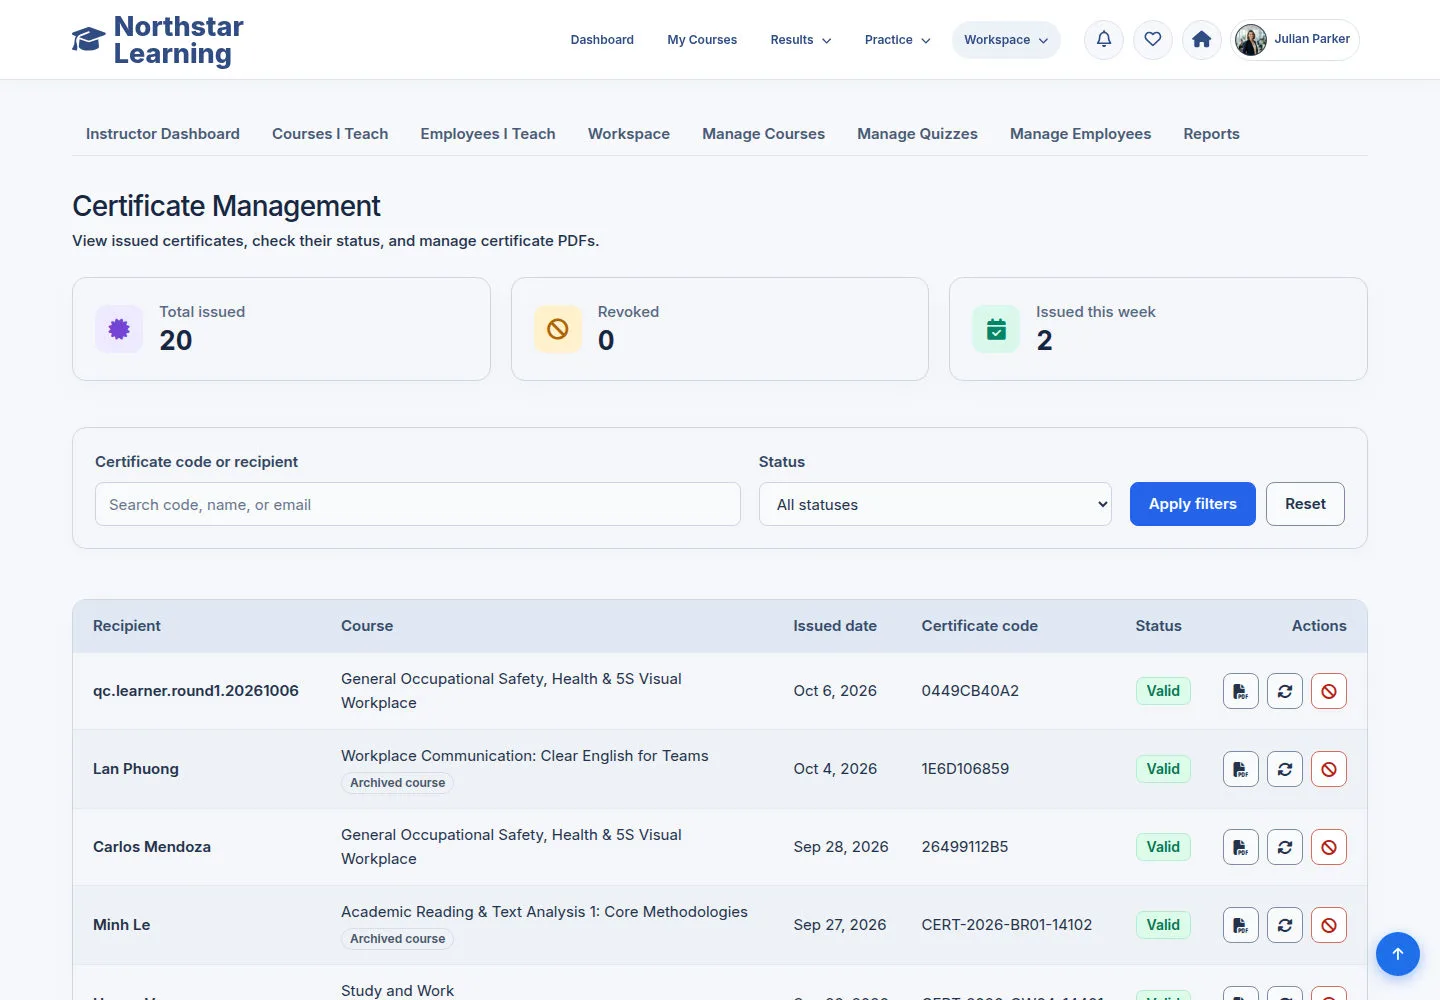
Task: Open the favorites heart icon
Action: tap(1153, 40)
